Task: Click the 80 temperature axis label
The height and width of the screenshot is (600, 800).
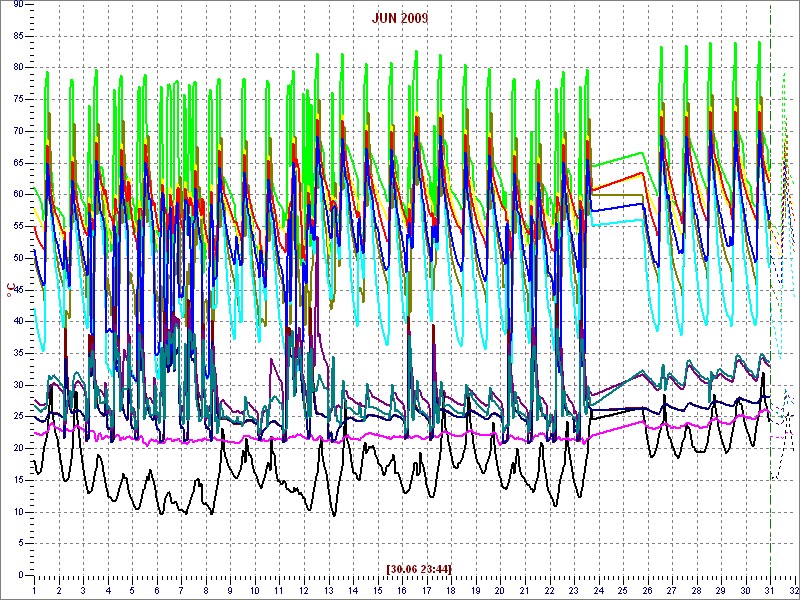Action: click(18, 68)
